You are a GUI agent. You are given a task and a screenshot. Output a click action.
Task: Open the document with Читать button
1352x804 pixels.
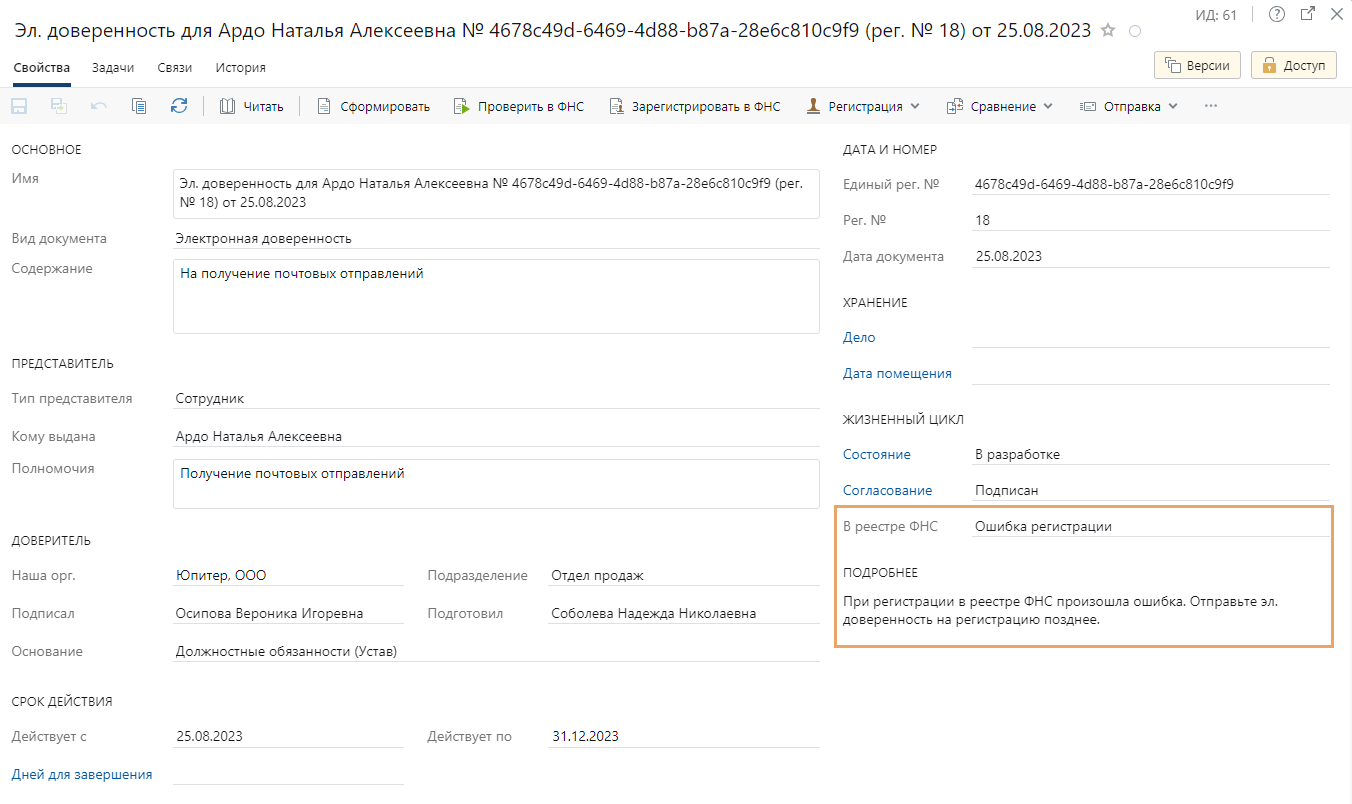[252, 106]
